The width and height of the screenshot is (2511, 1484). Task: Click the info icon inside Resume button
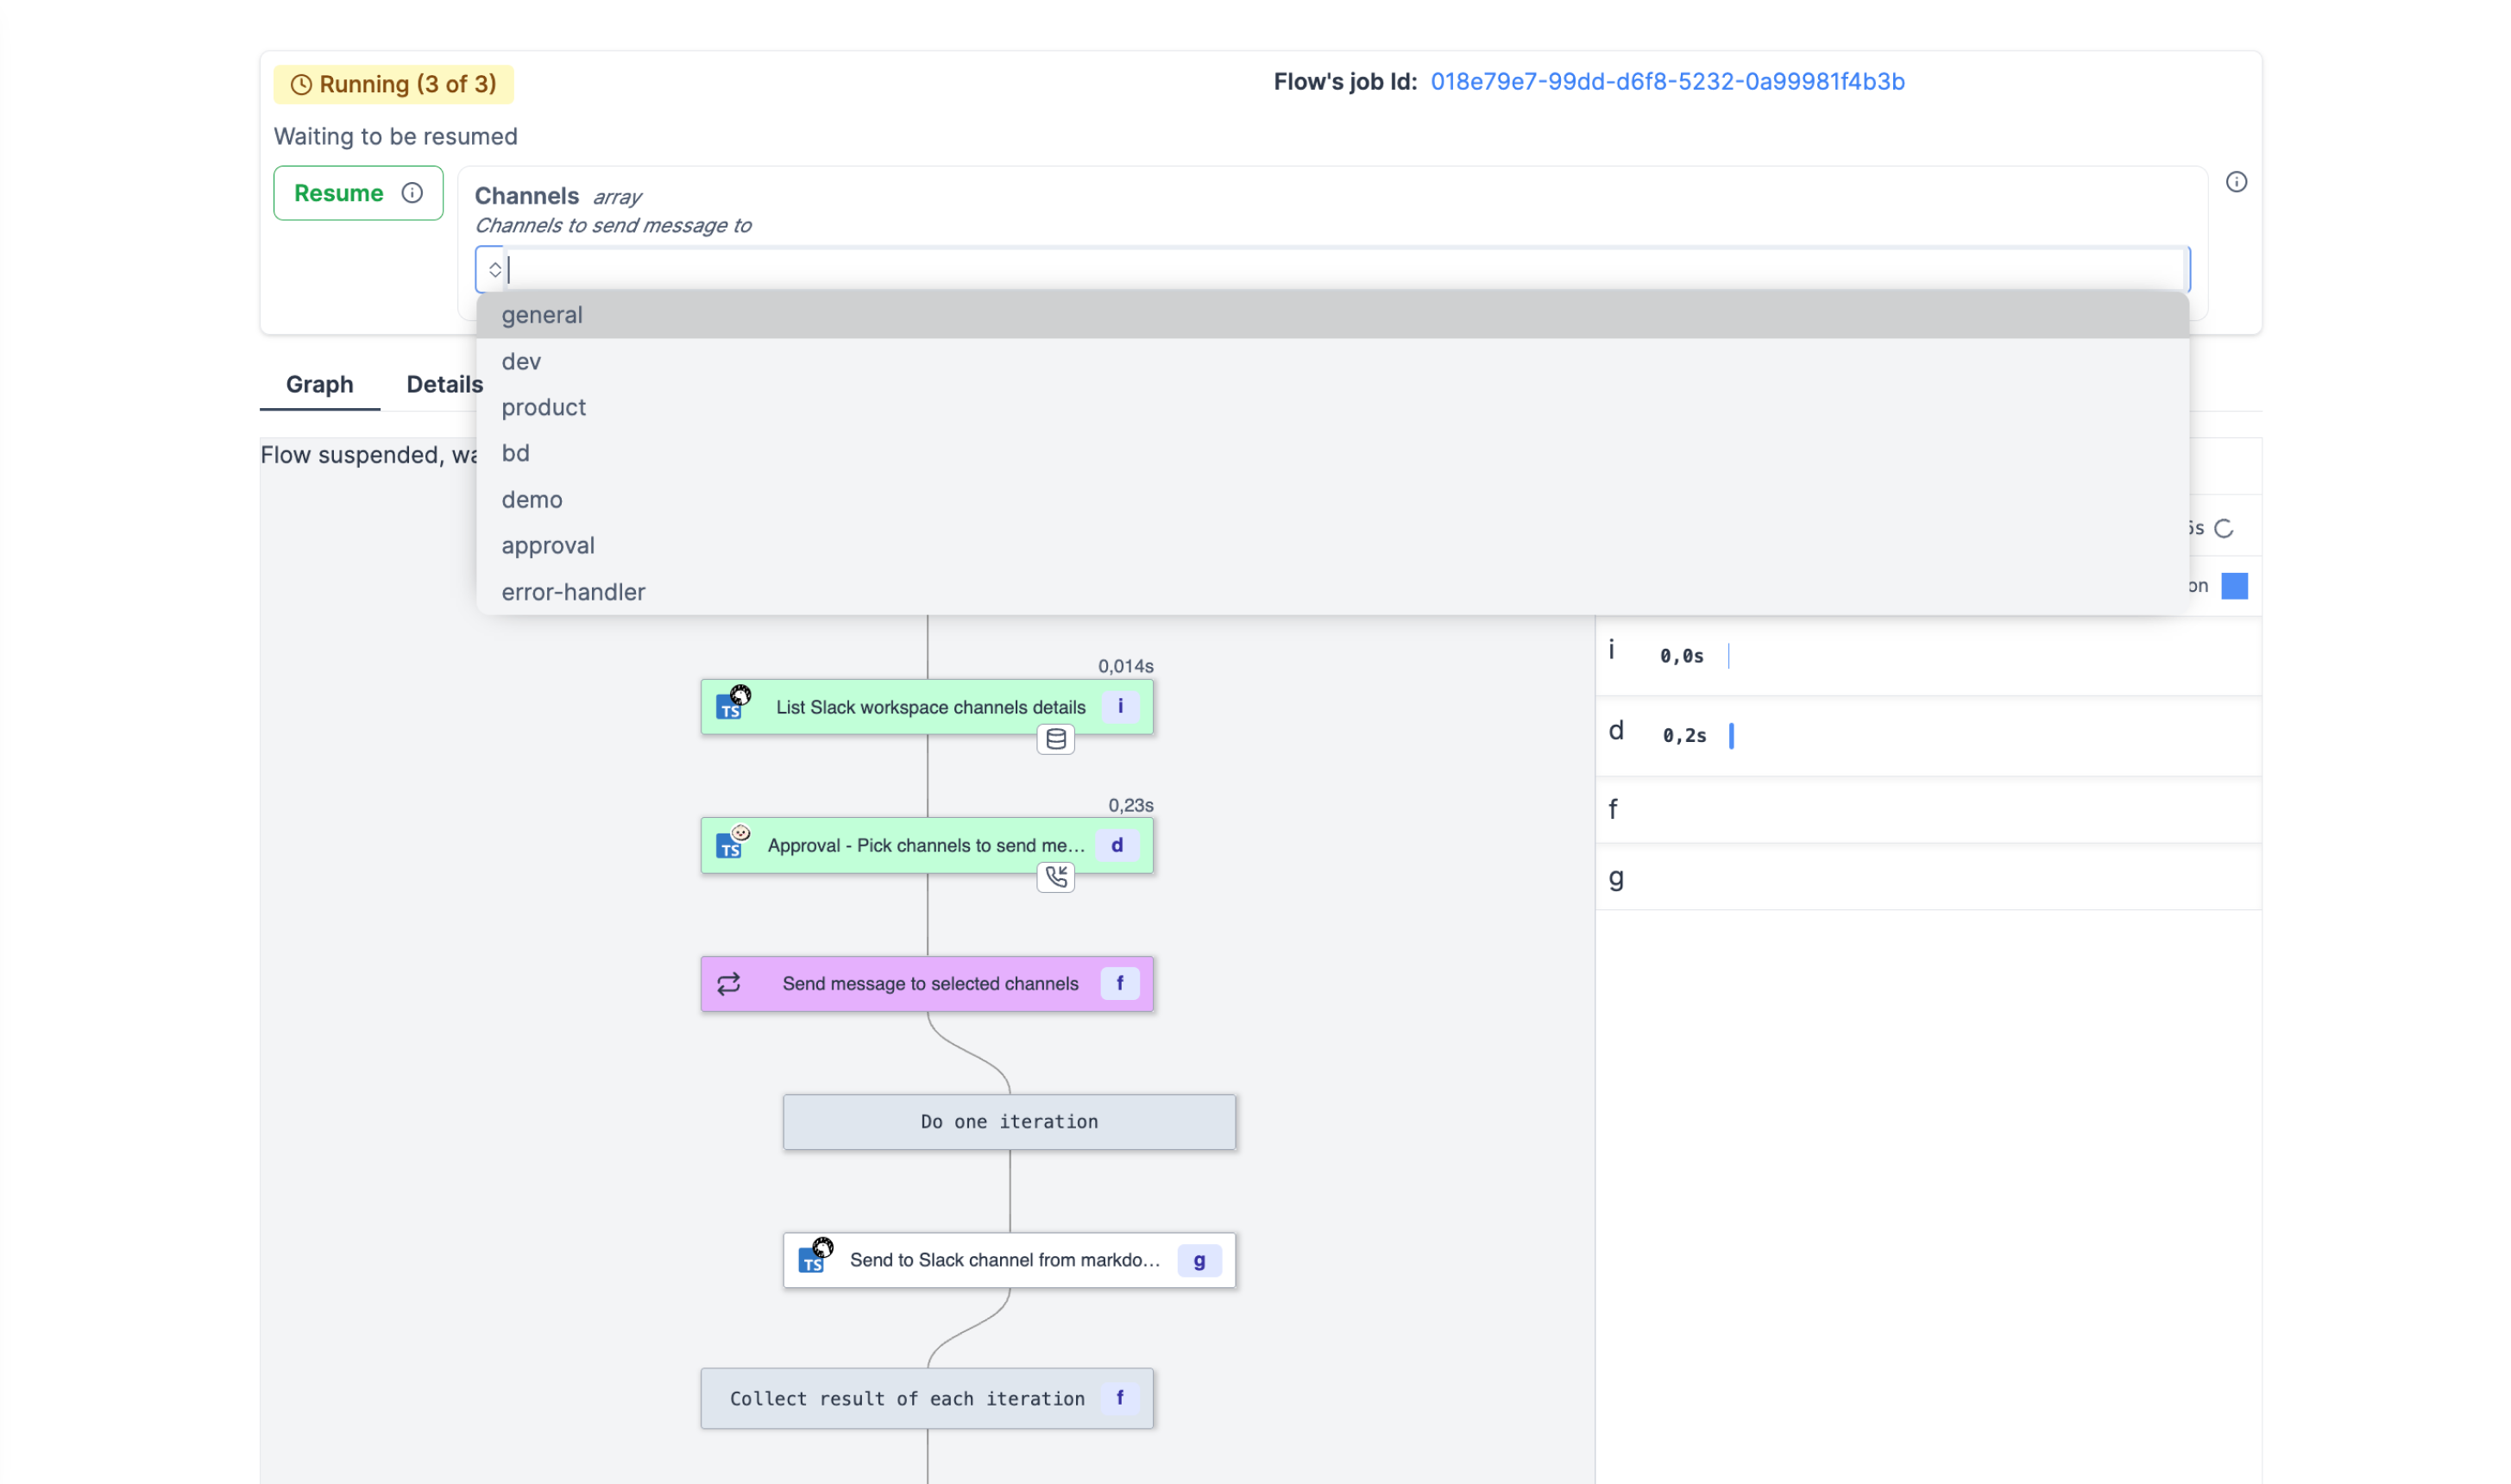point(412,193)
